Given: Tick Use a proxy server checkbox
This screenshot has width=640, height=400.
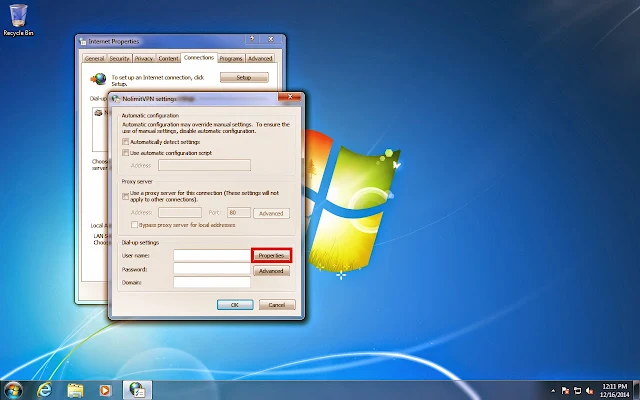Looking at the screenshot, I should pyautogui.click(x=125, y=196).
